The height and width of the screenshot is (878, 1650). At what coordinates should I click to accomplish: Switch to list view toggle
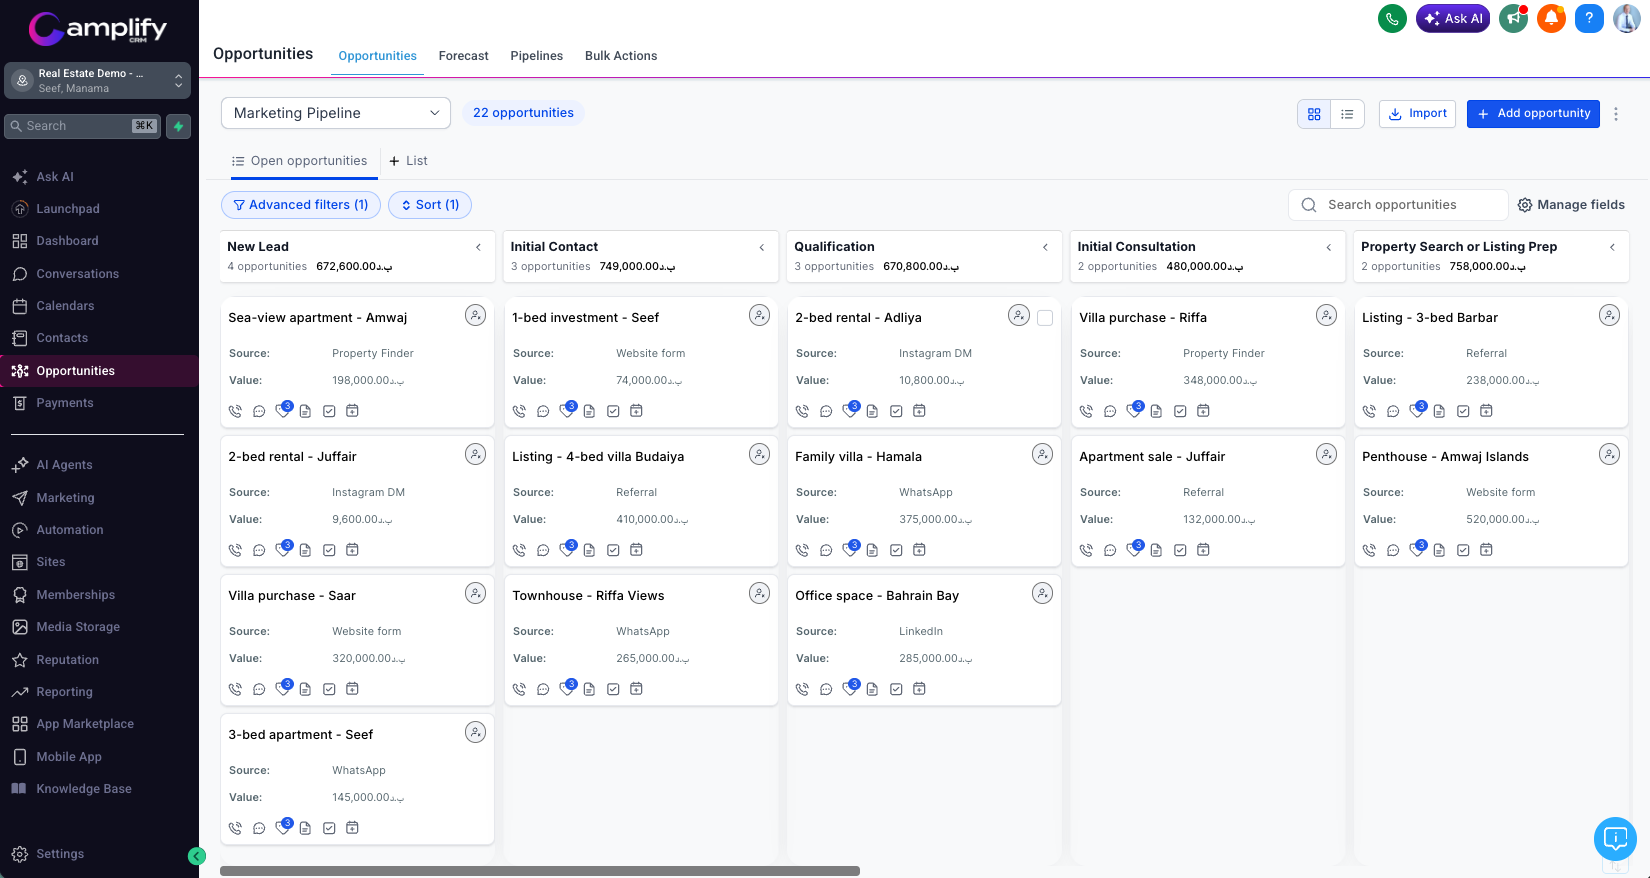coord(1347,114)
